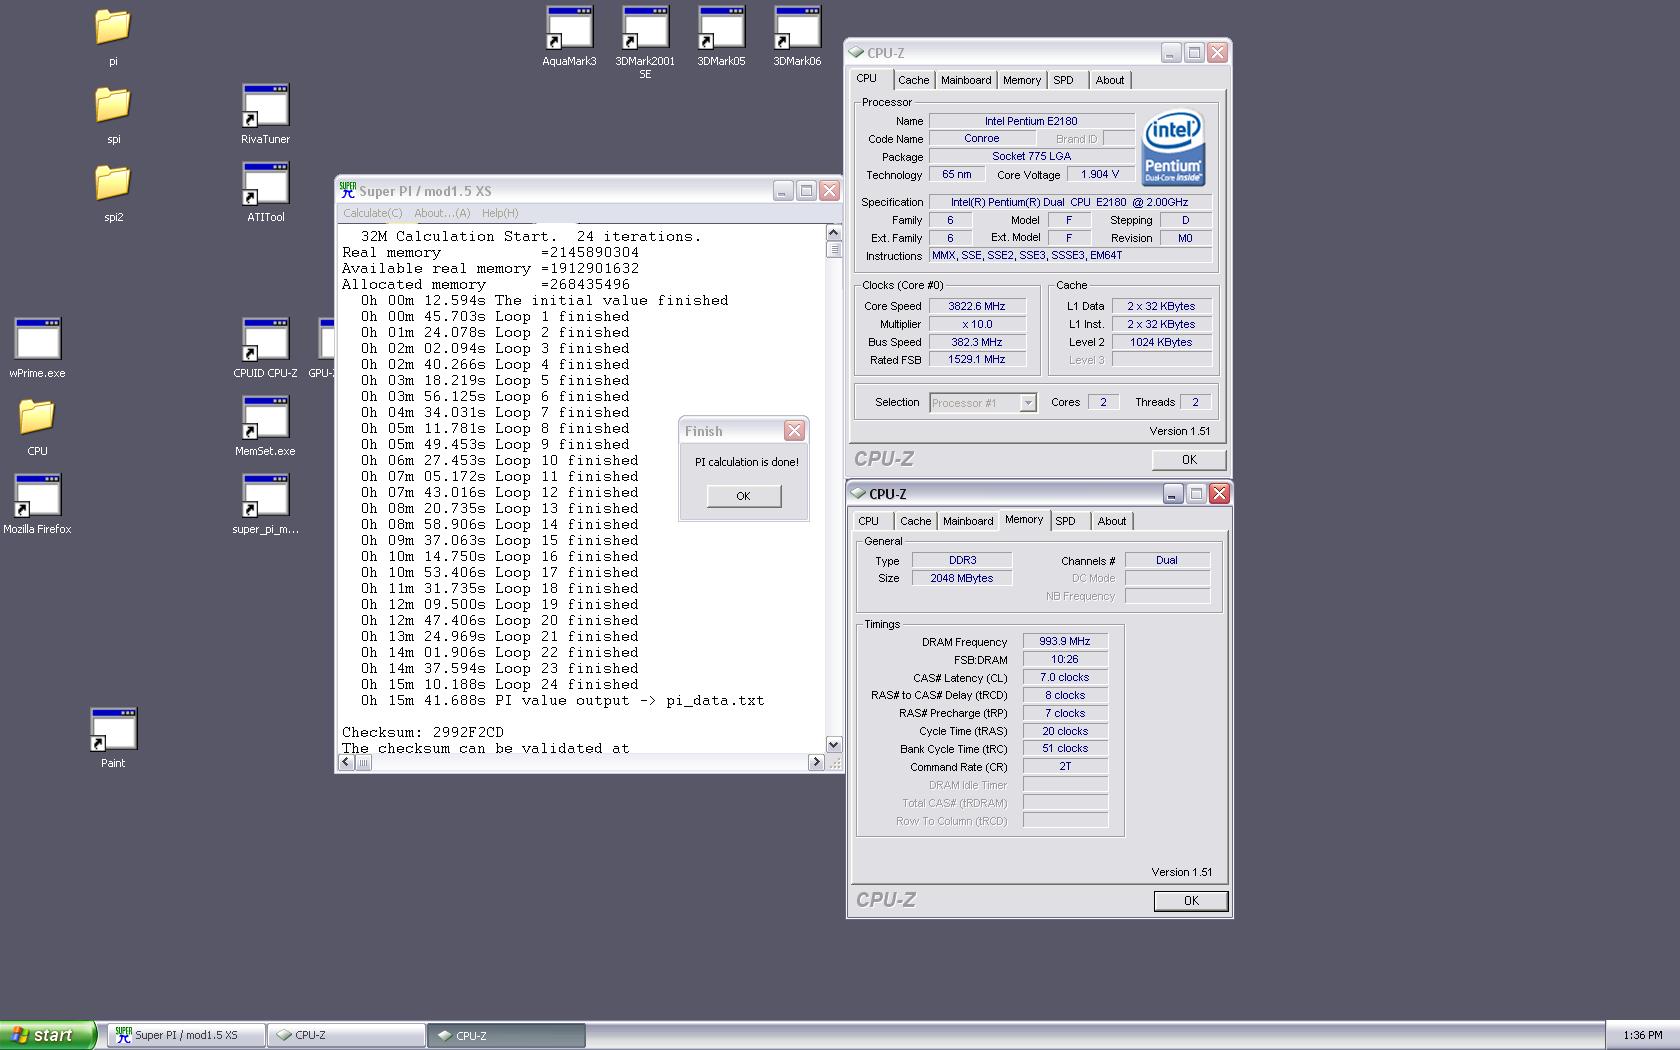Close the Finish dialog
Screen dimensions: 1680x1050
coord(794,431)
